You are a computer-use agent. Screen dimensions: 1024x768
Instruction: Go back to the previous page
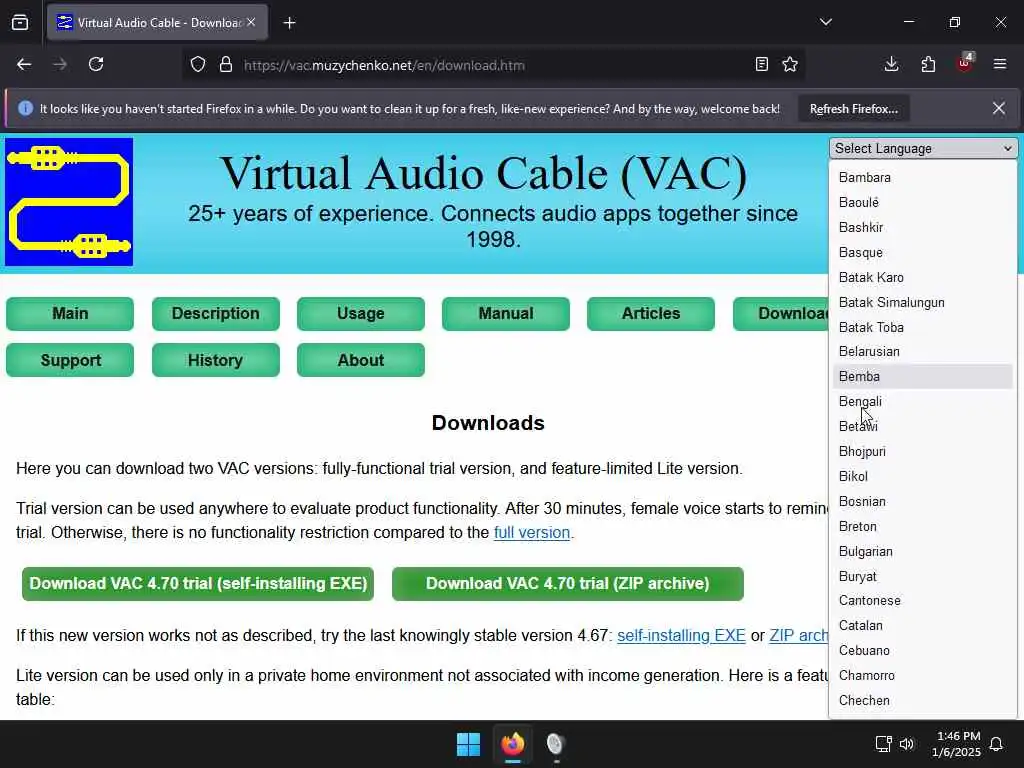pos(24,64)
